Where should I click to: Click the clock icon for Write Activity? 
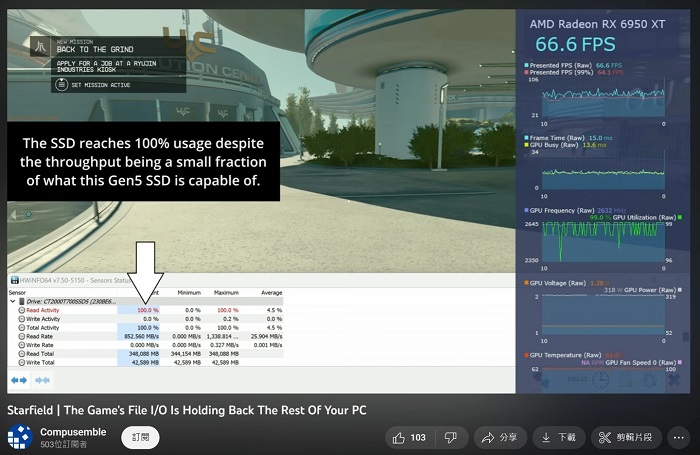coord(21,319)
